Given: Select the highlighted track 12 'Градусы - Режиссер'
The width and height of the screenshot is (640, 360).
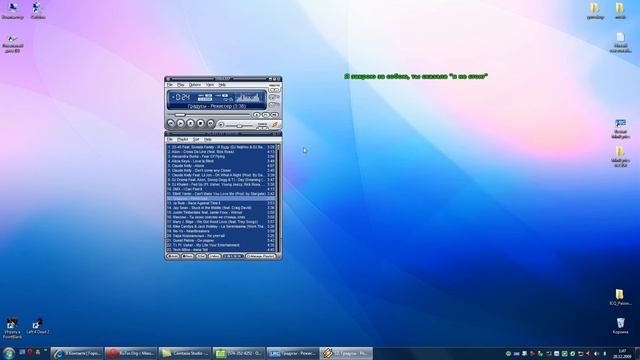Looking at the screenshot, I should 221,198.
